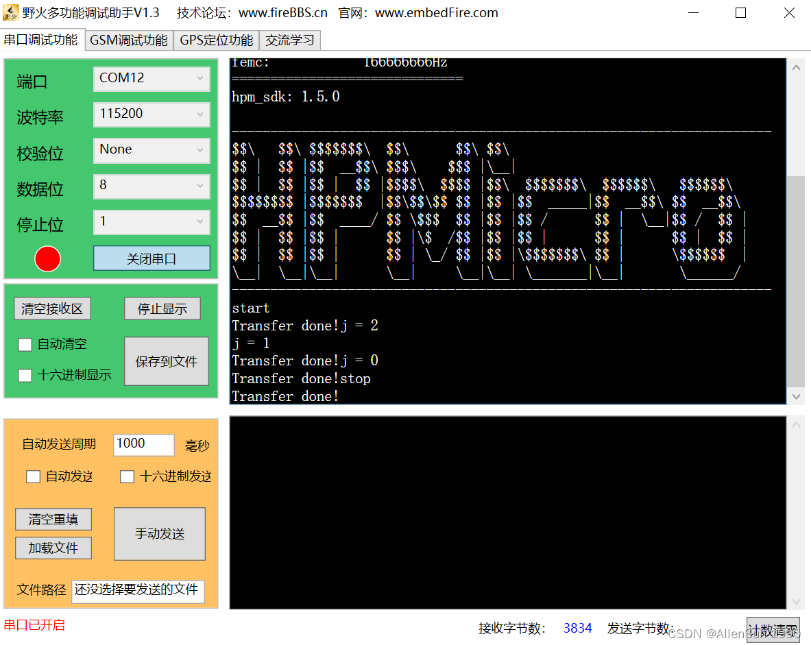Switch to the GSM调试功能 tab
The height and width of the screenshot is (645, 811).
[x=128, y=41]
